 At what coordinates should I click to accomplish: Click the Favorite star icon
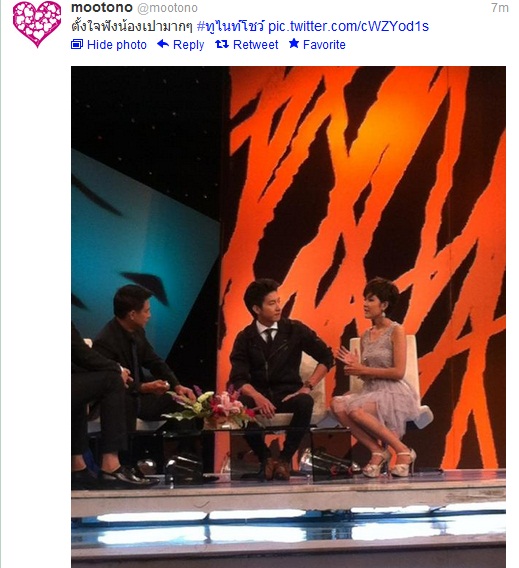[x=294, y=44]
